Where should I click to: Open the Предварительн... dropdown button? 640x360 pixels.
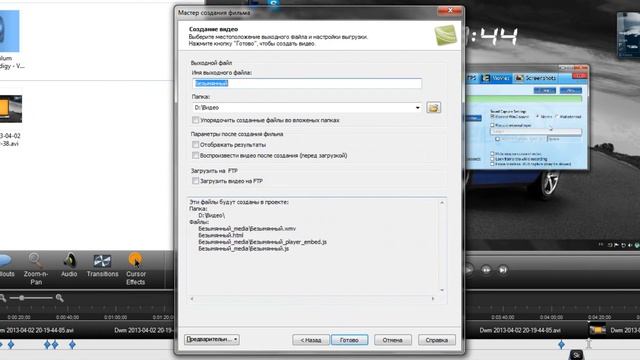pos(212,339)
